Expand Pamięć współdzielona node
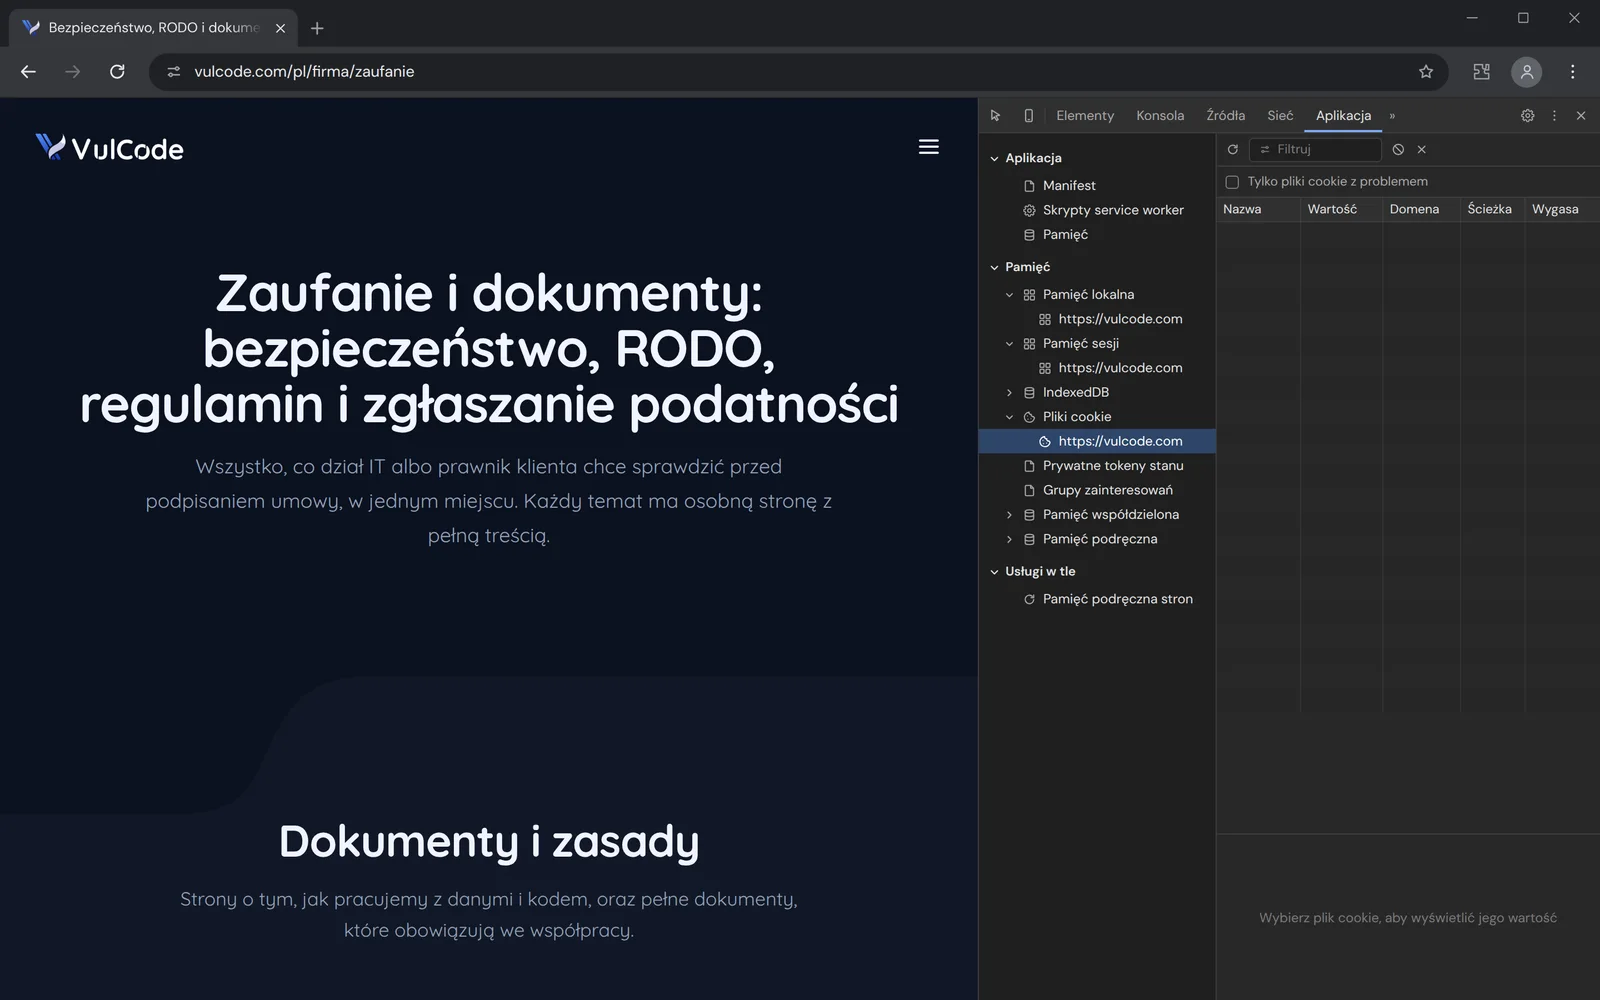This screenshot has height=1000, width=1600. (x=1009, y=515)
